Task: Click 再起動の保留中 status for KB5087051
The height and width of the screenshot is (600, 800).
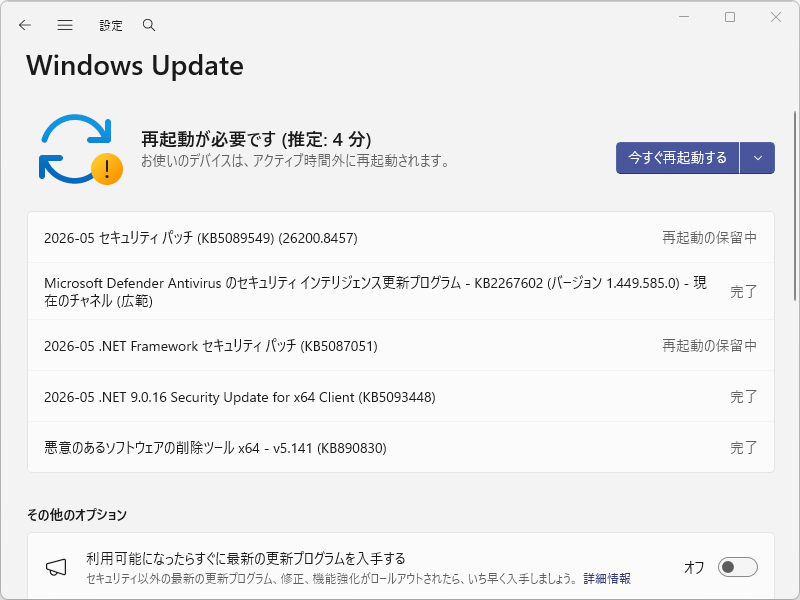Action: [709, 346]
